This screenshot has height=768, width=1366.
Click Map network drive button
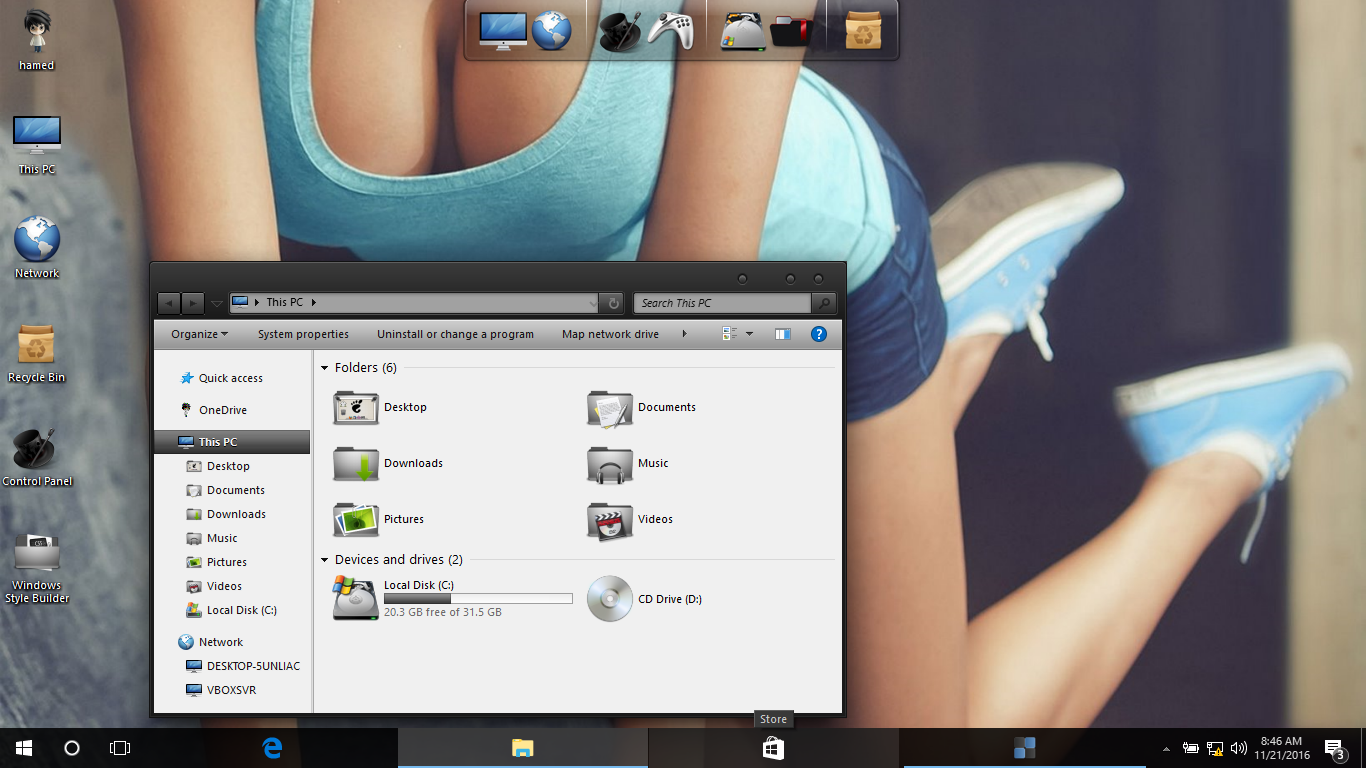coord(610,334)
